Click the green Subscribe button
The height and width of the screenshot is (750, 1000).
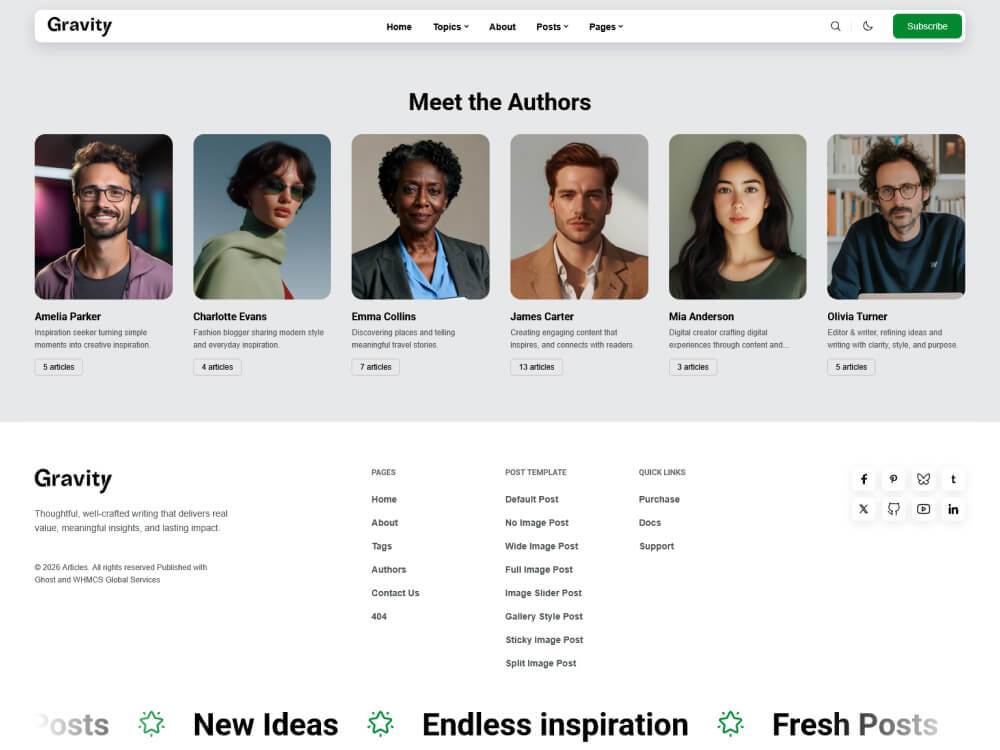(927, 26)
